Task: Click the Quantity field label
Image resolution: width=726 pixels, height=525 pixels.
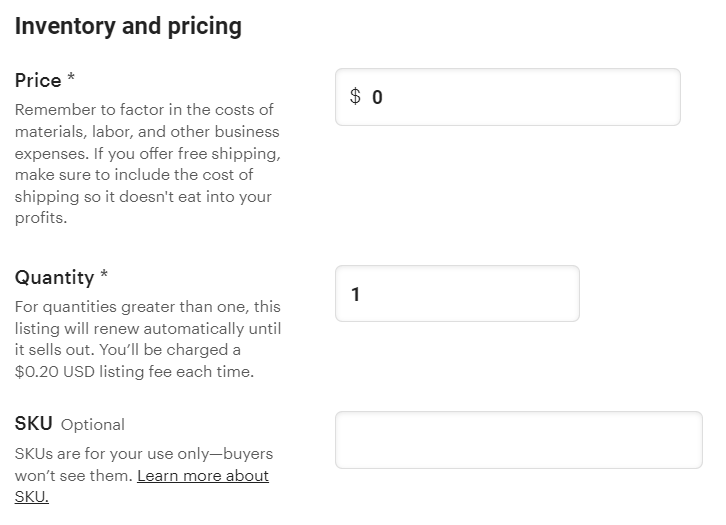Action: [54, 277]
